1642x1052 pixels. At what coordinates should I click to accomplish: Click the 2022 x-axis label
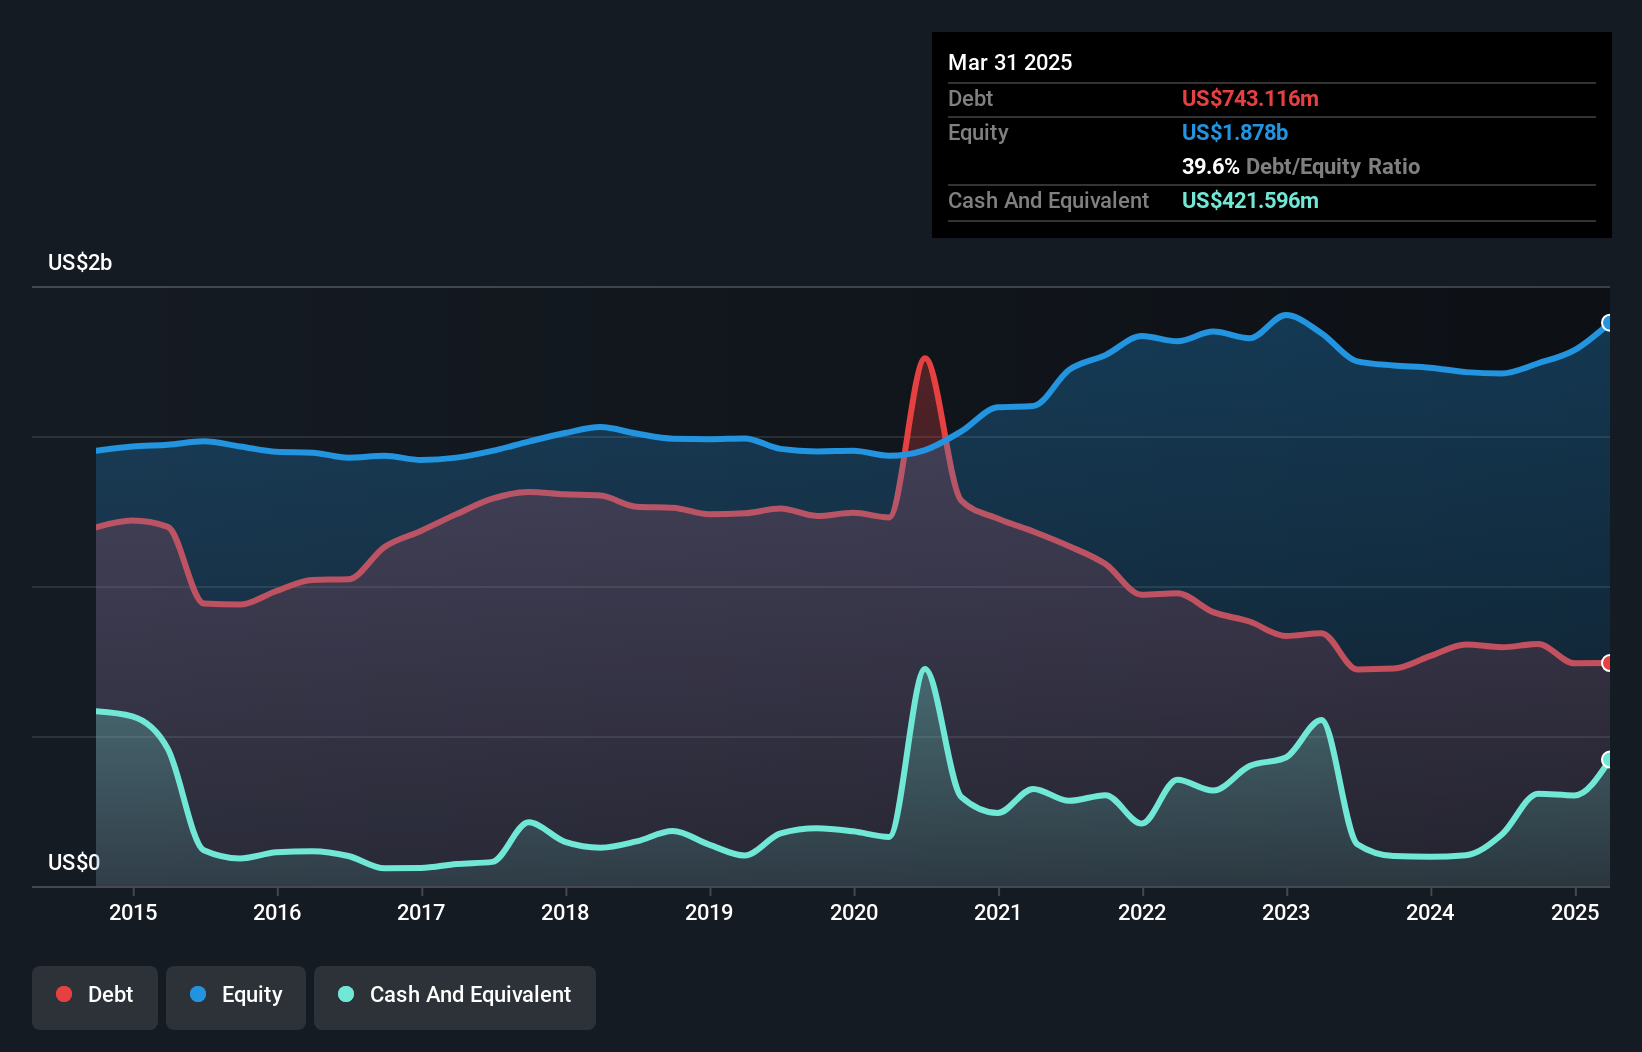click(x=1142, y=912)
